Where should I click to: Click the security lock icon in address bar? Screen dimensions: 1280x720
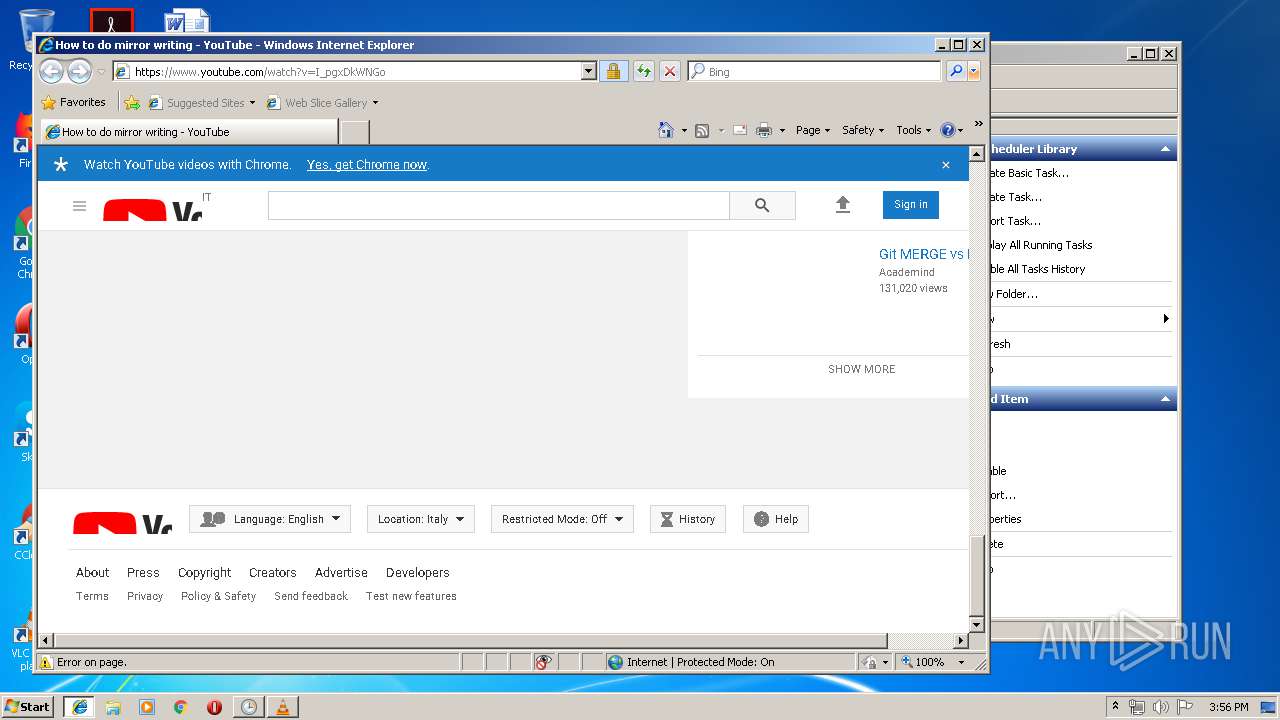[x=613, y=71]
